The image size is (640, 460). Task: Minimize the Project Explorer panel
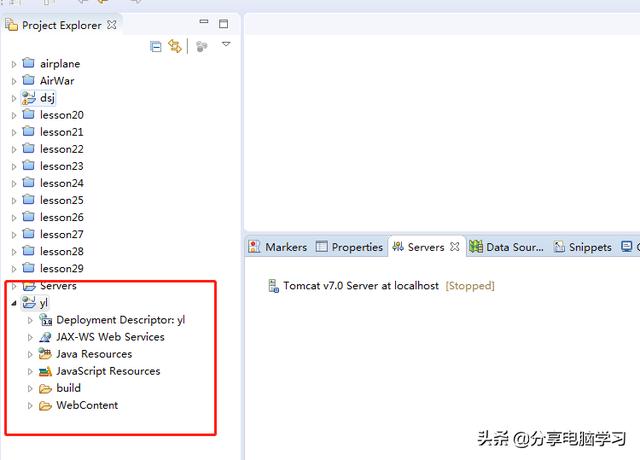click(x=204, y=22)
